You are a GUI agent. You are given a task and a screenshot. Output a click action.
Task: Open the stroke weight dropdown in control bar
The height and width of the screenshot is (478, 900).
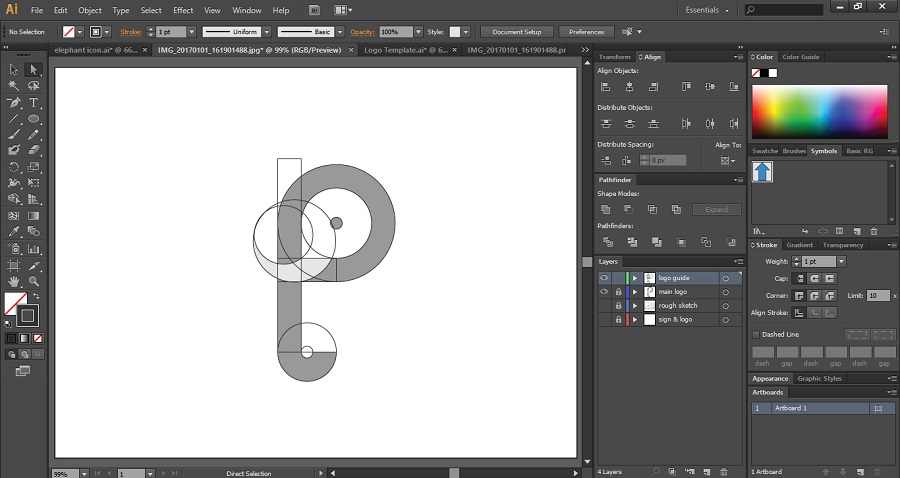pyautogui.click(x=192, y=32)
